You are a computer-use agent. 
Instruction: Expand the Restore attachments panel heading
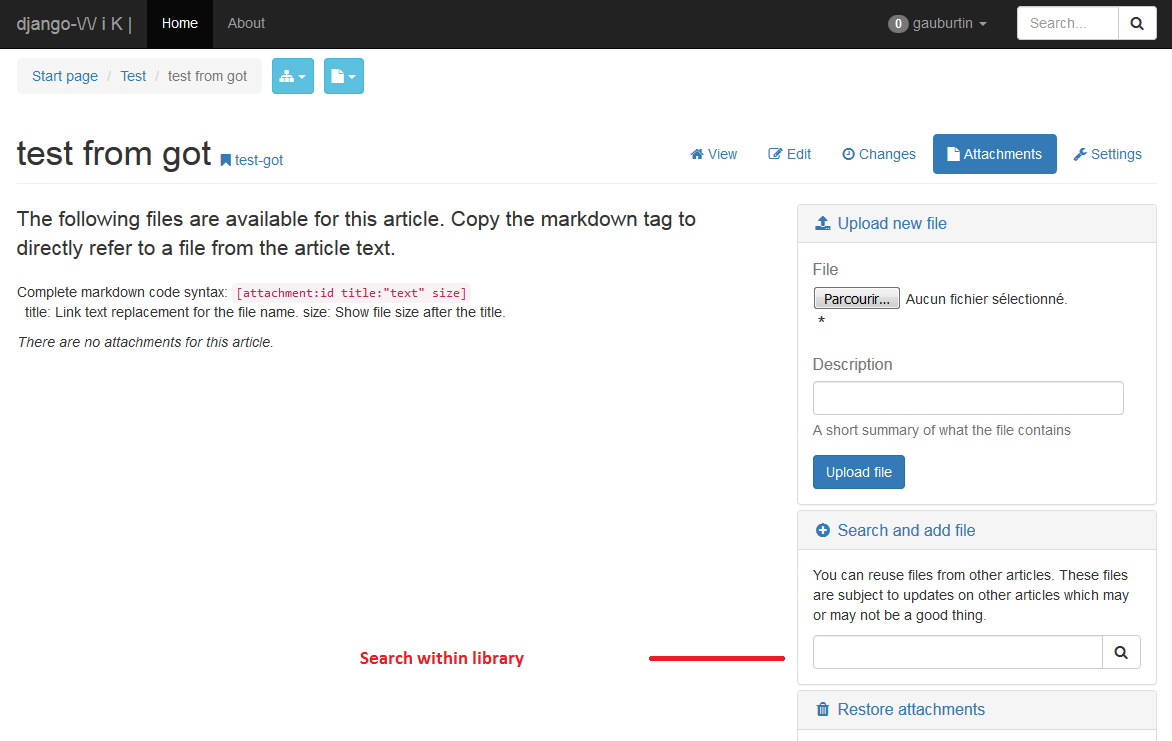click(910, 709)
